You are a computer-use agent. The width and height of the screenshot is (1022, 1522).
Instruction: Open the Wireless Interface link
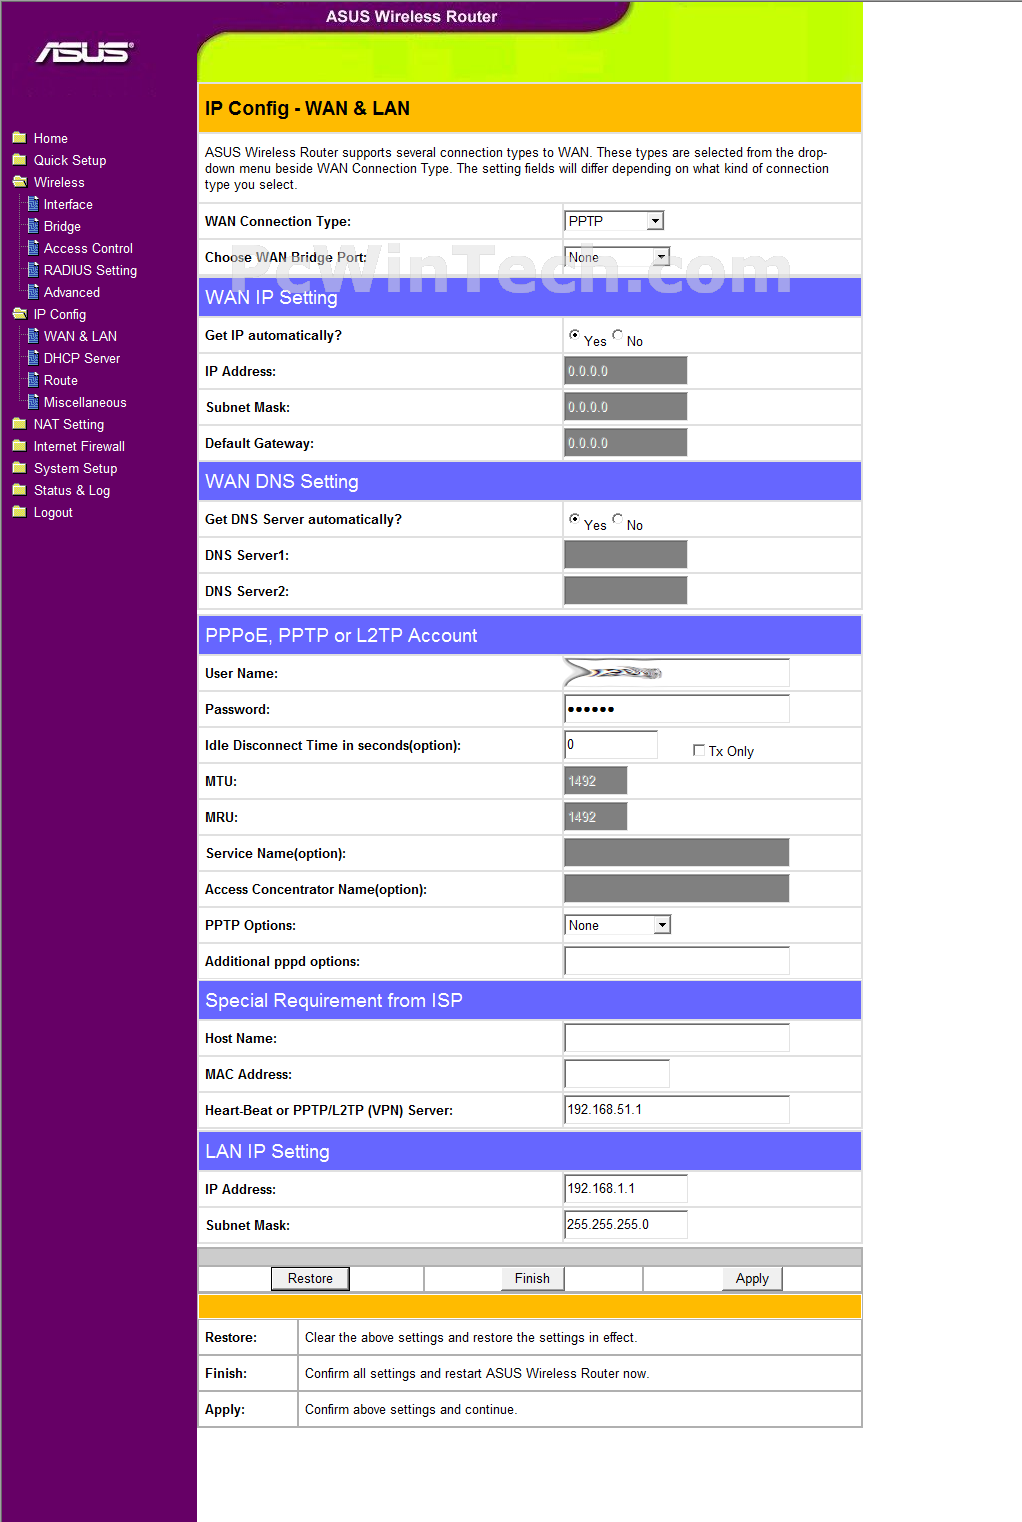(68, 204)
